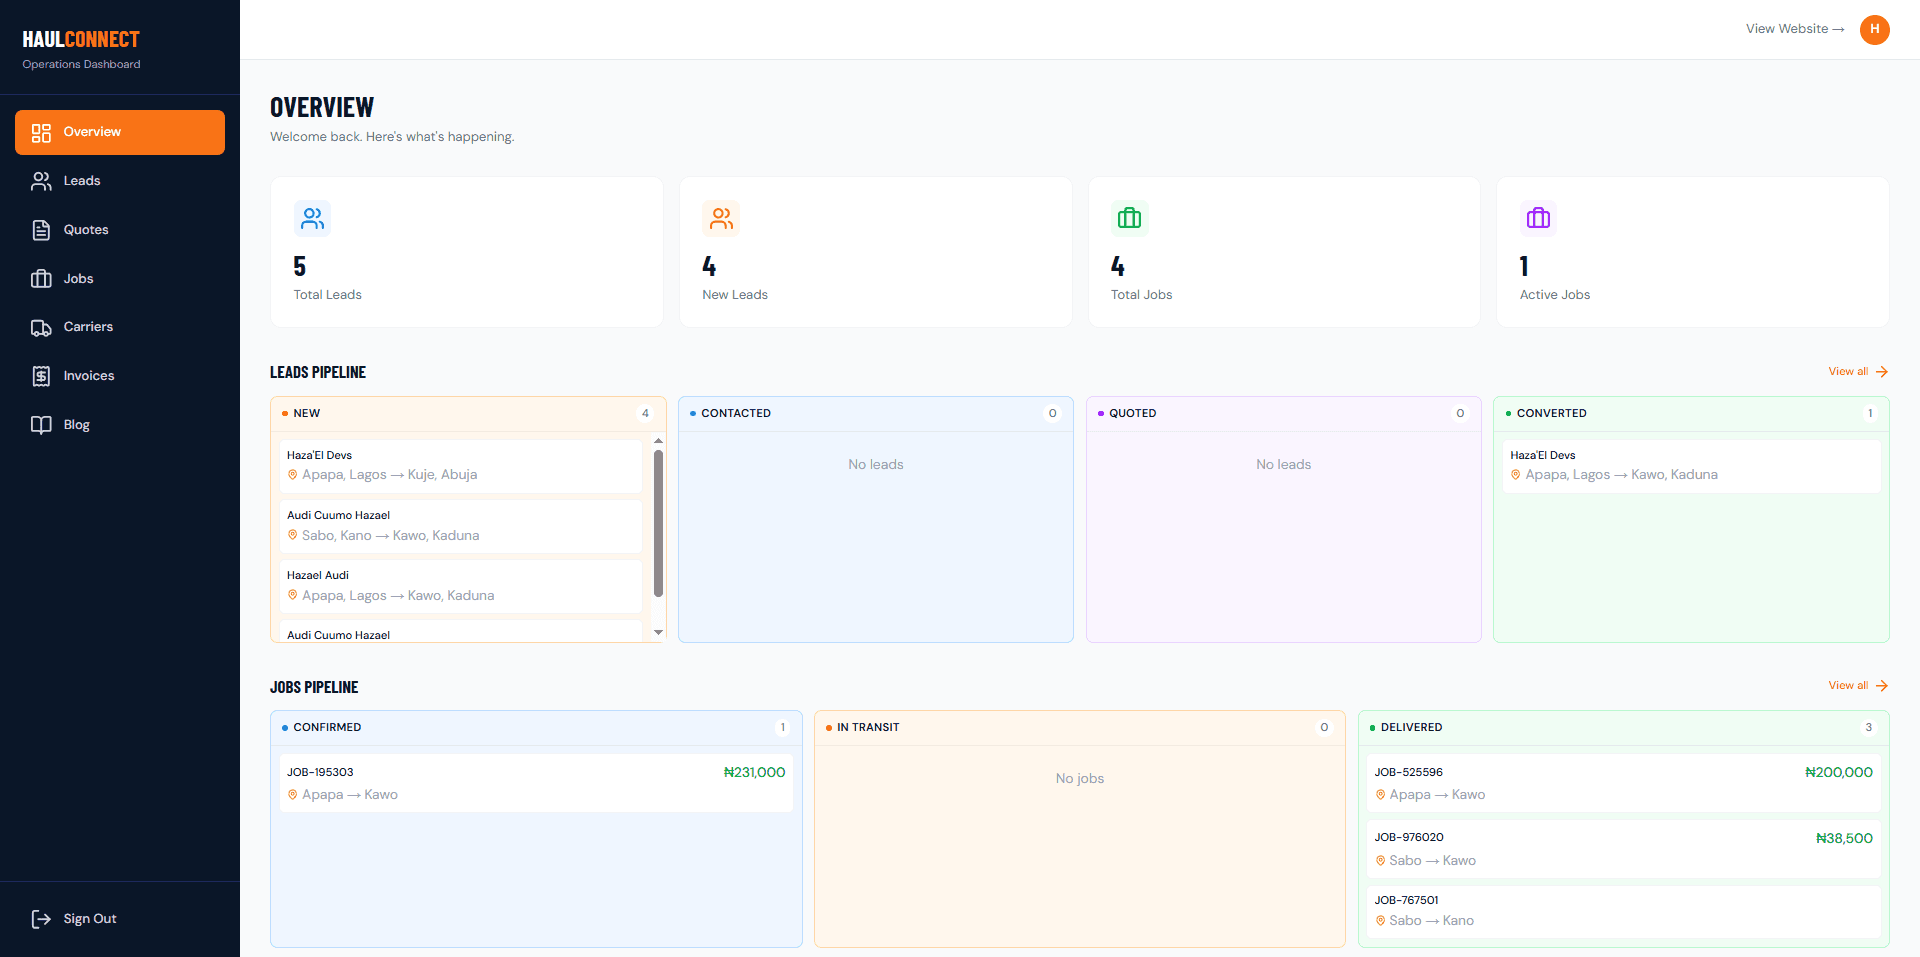Click location pin on JOB-525596 route
The width and height of the screenshot is (1920, 957).
point(1380,795)
